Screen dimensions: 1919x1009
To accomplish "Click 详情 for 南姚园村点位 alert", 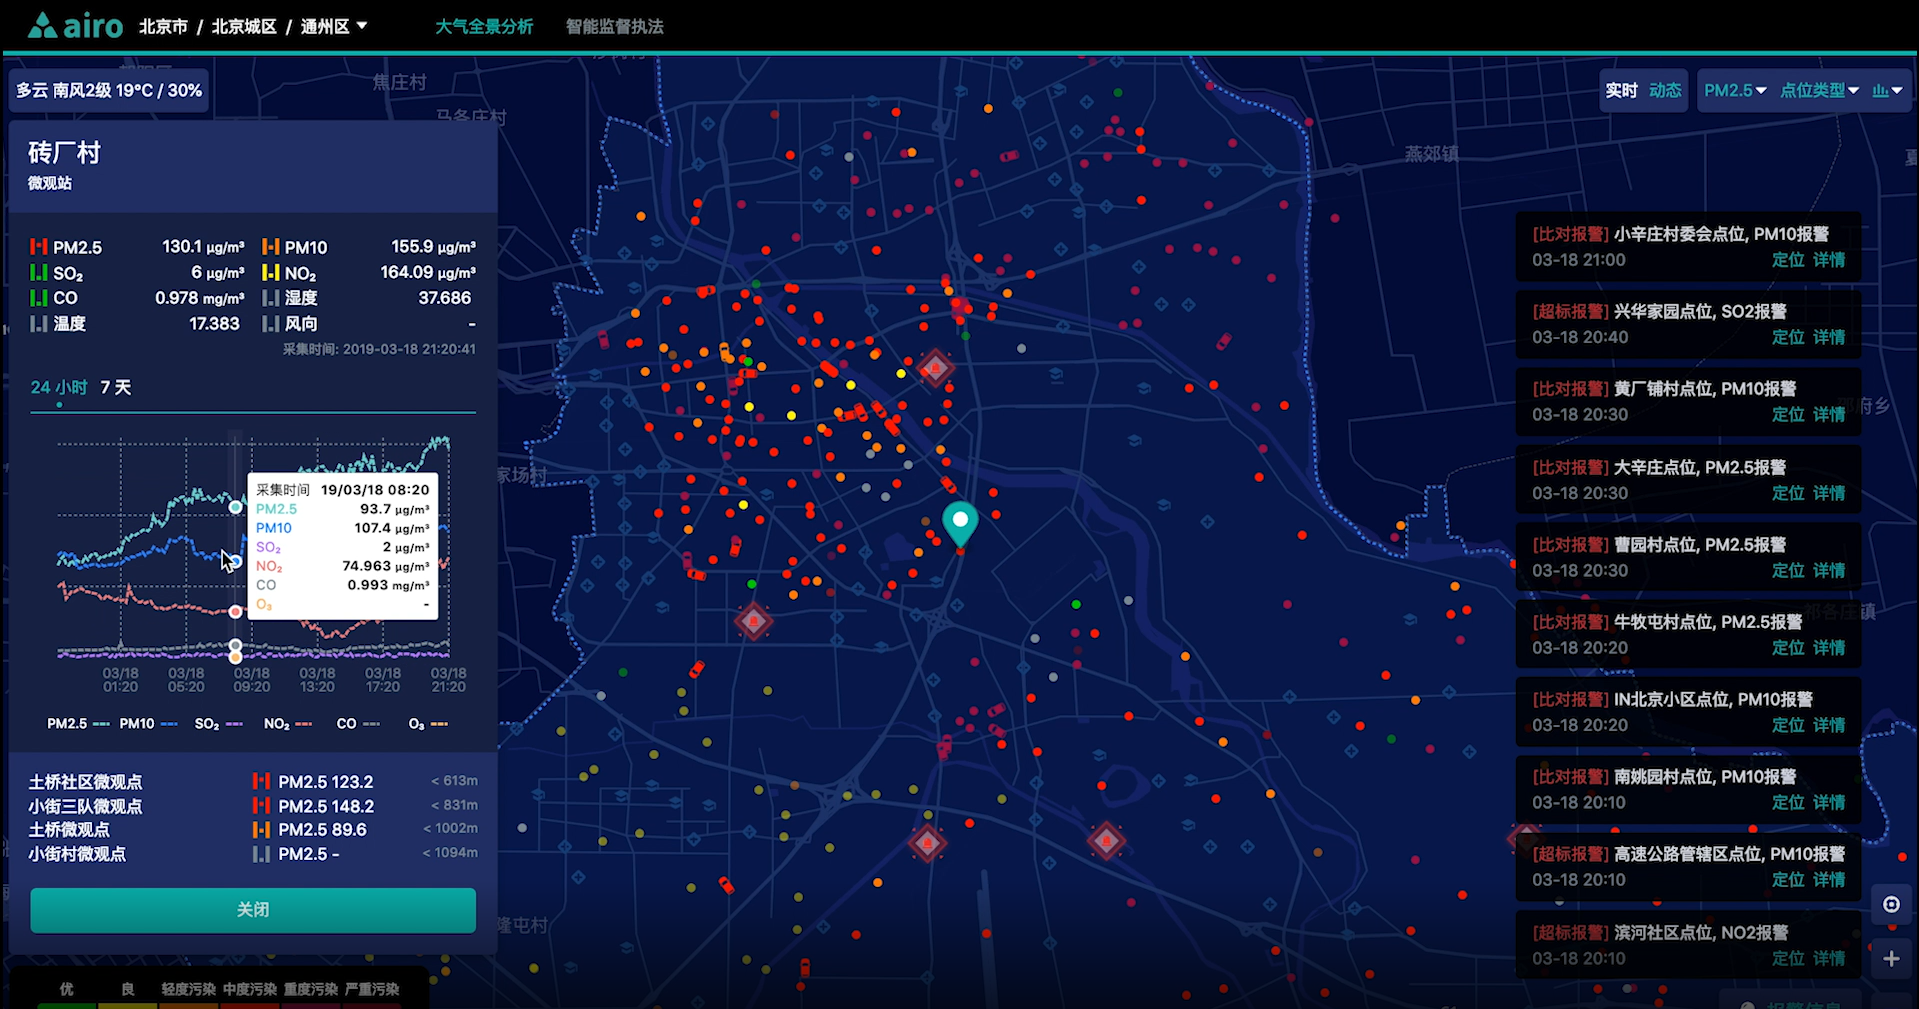I will pos(1829,802).
